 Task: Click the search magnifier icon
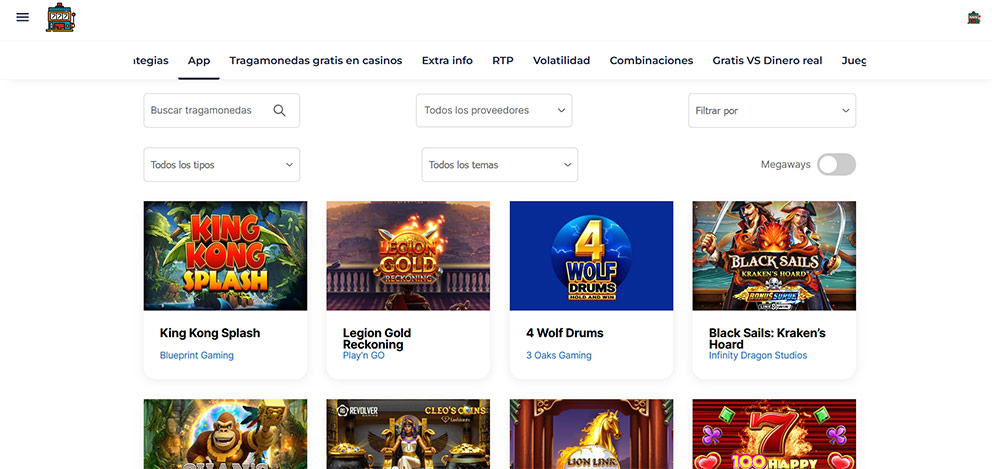pyautogui.click(x=279, y=110)
